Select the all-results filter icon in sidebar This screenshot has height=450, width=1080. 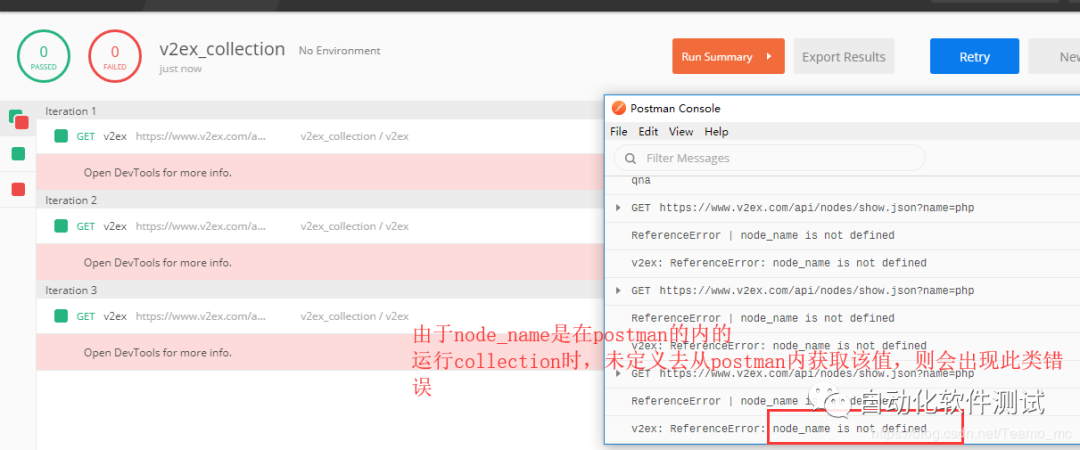tap(19, 119)
